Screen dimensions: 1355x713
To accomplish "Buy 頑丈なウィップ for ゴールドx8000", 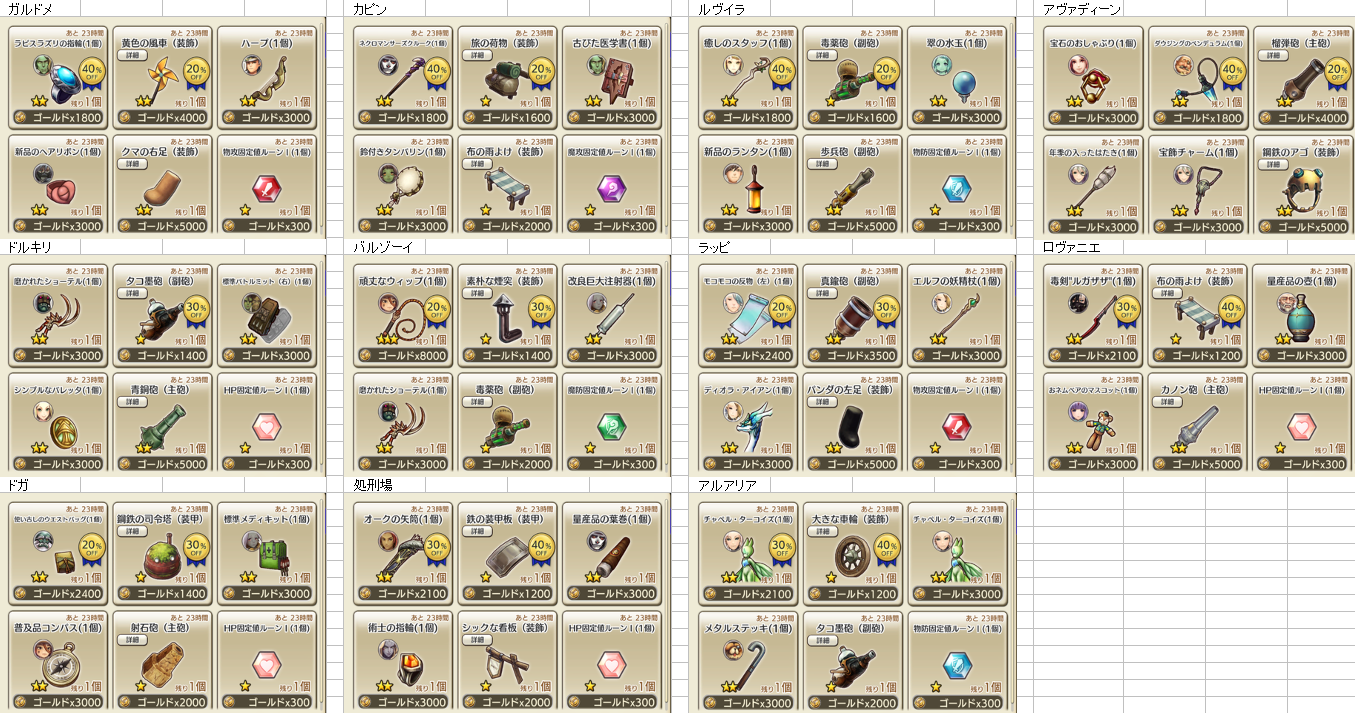I will [404, 355].
